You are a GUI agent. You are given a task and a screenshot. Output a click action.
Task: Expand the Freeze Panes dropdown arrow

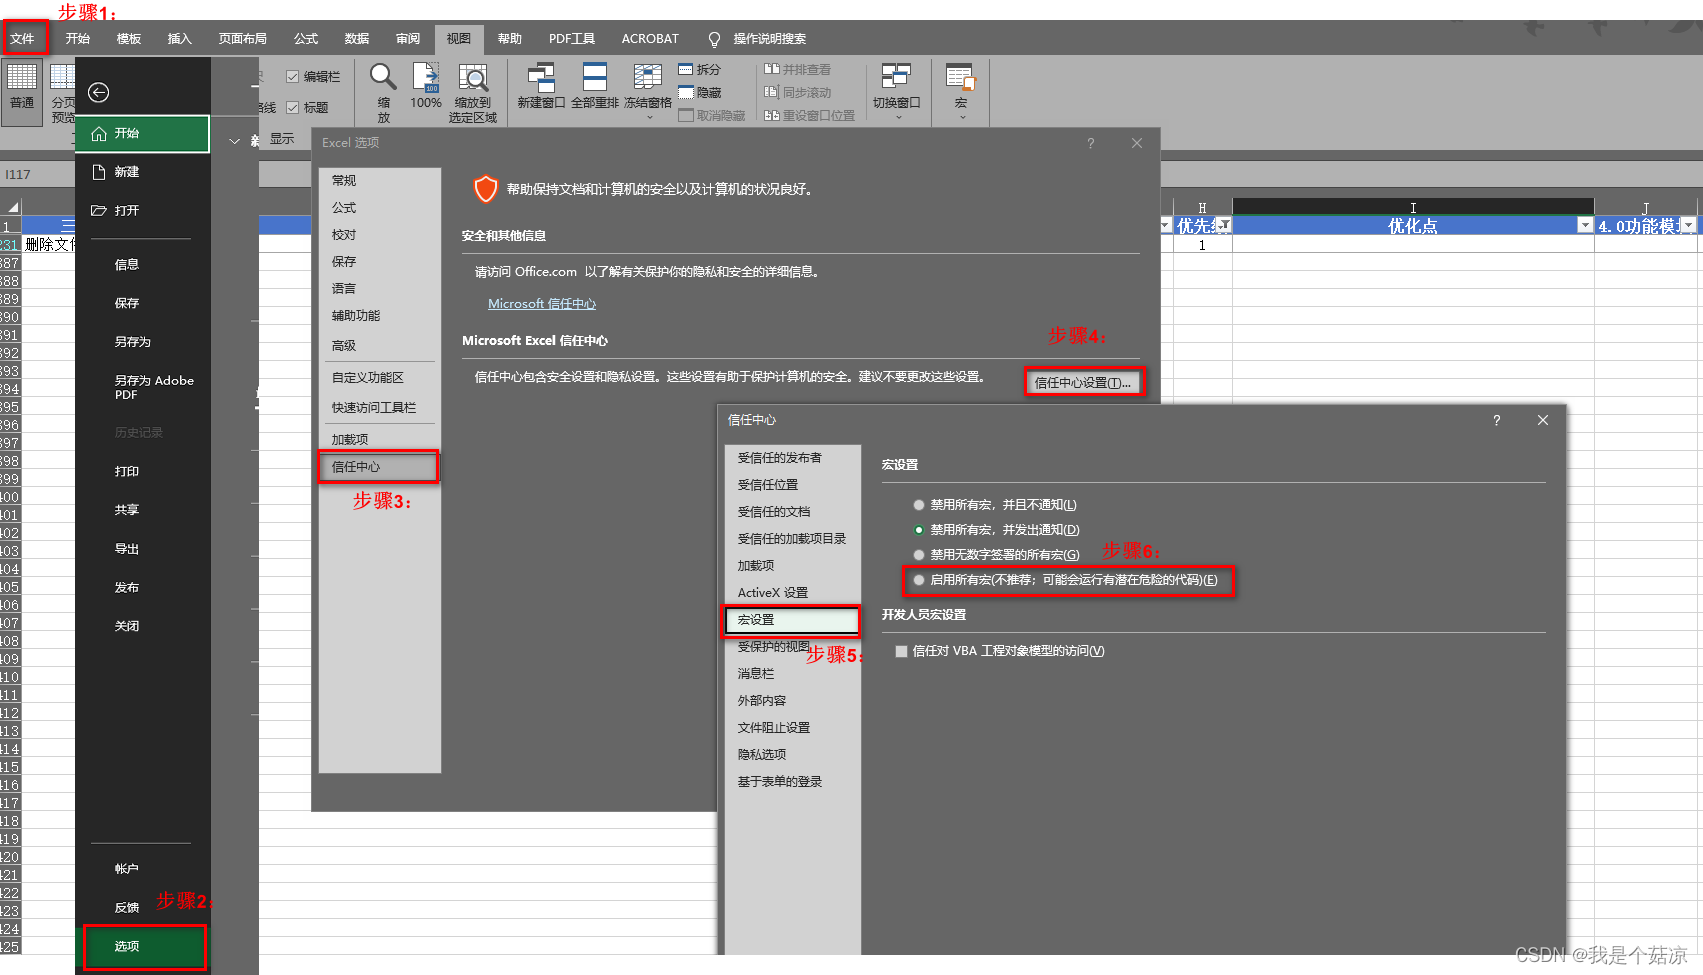(649, 117)
